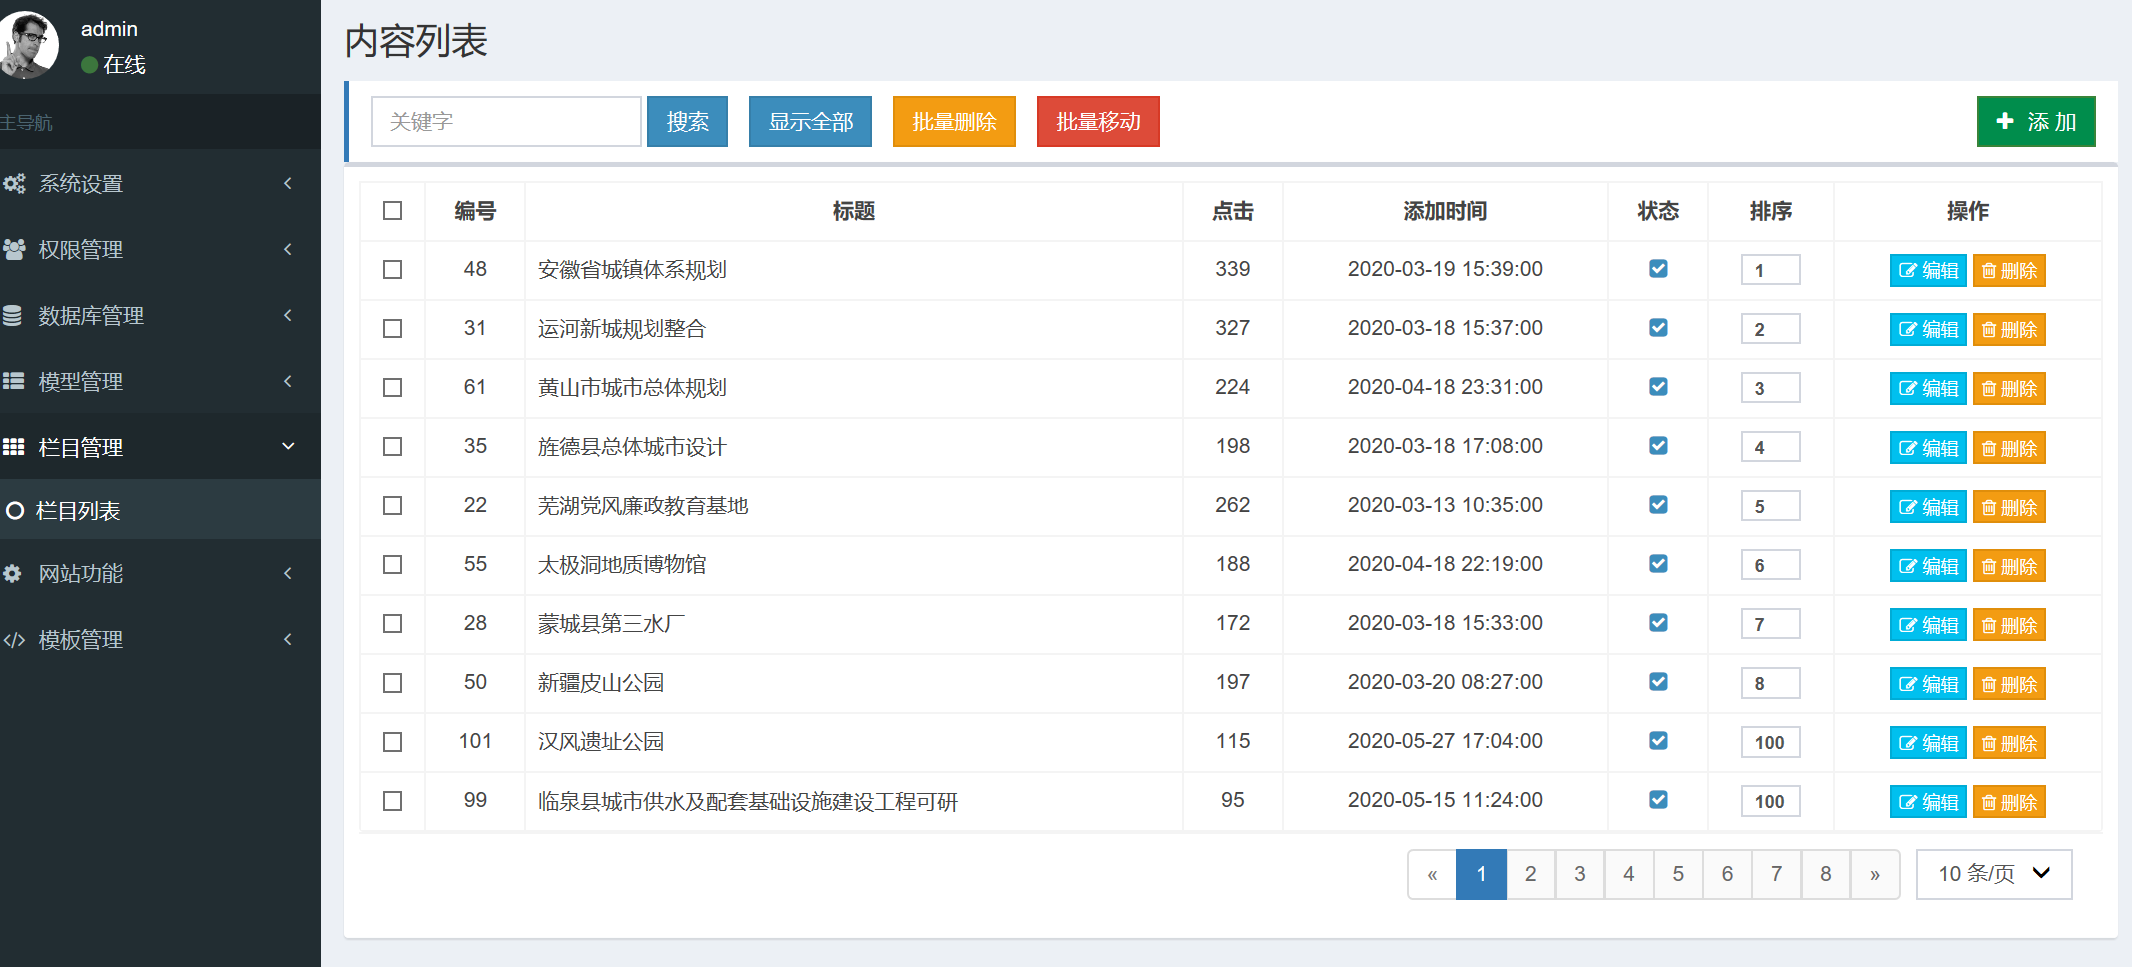Go to page 2 in pagination

coord(1530,874)
